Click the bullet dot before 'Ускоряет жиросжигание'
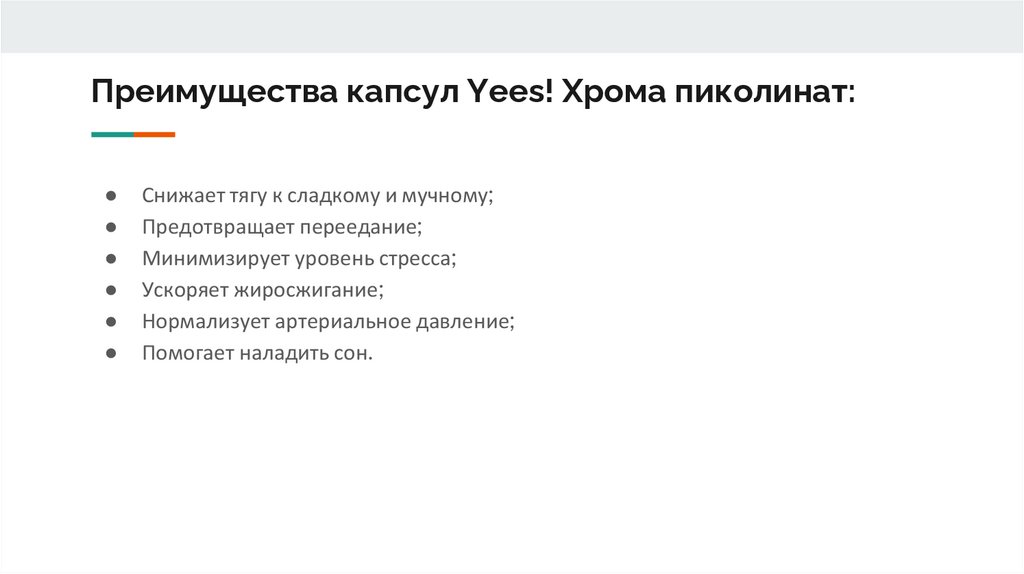Image resolution: width=1024 pixels, height=574 pixels. click(112, 291)
